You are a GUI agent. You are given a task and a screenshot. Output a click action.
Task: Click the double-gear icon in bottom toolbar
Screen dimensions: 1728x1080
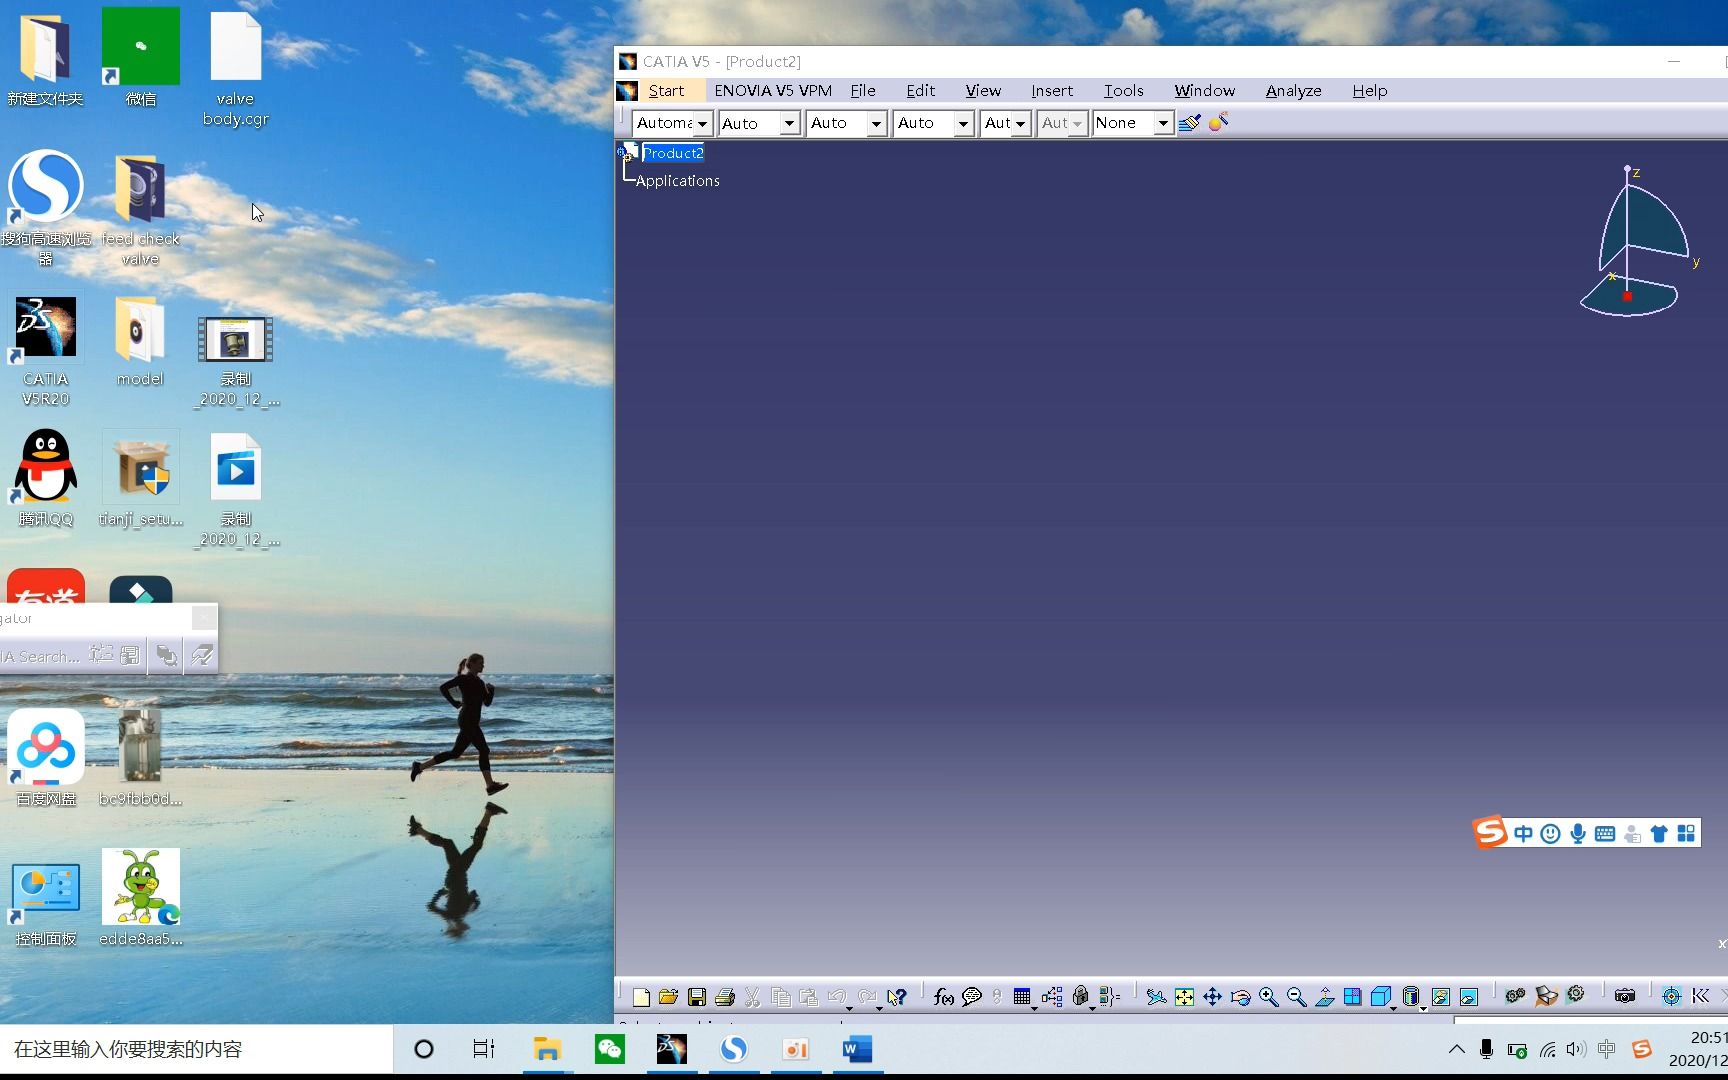coord(1515,996)
